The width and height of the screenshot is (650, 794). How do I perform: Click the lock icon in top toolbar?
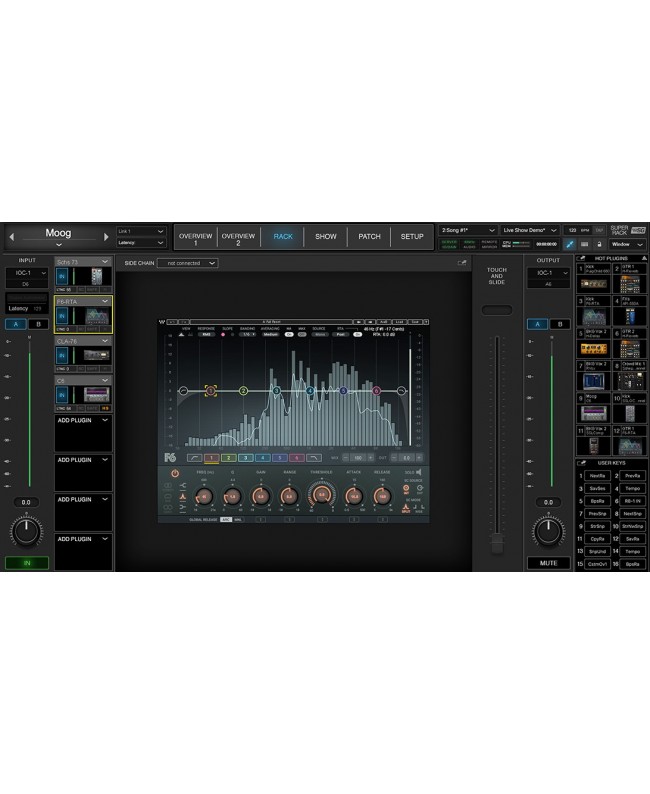pos(599,244)
